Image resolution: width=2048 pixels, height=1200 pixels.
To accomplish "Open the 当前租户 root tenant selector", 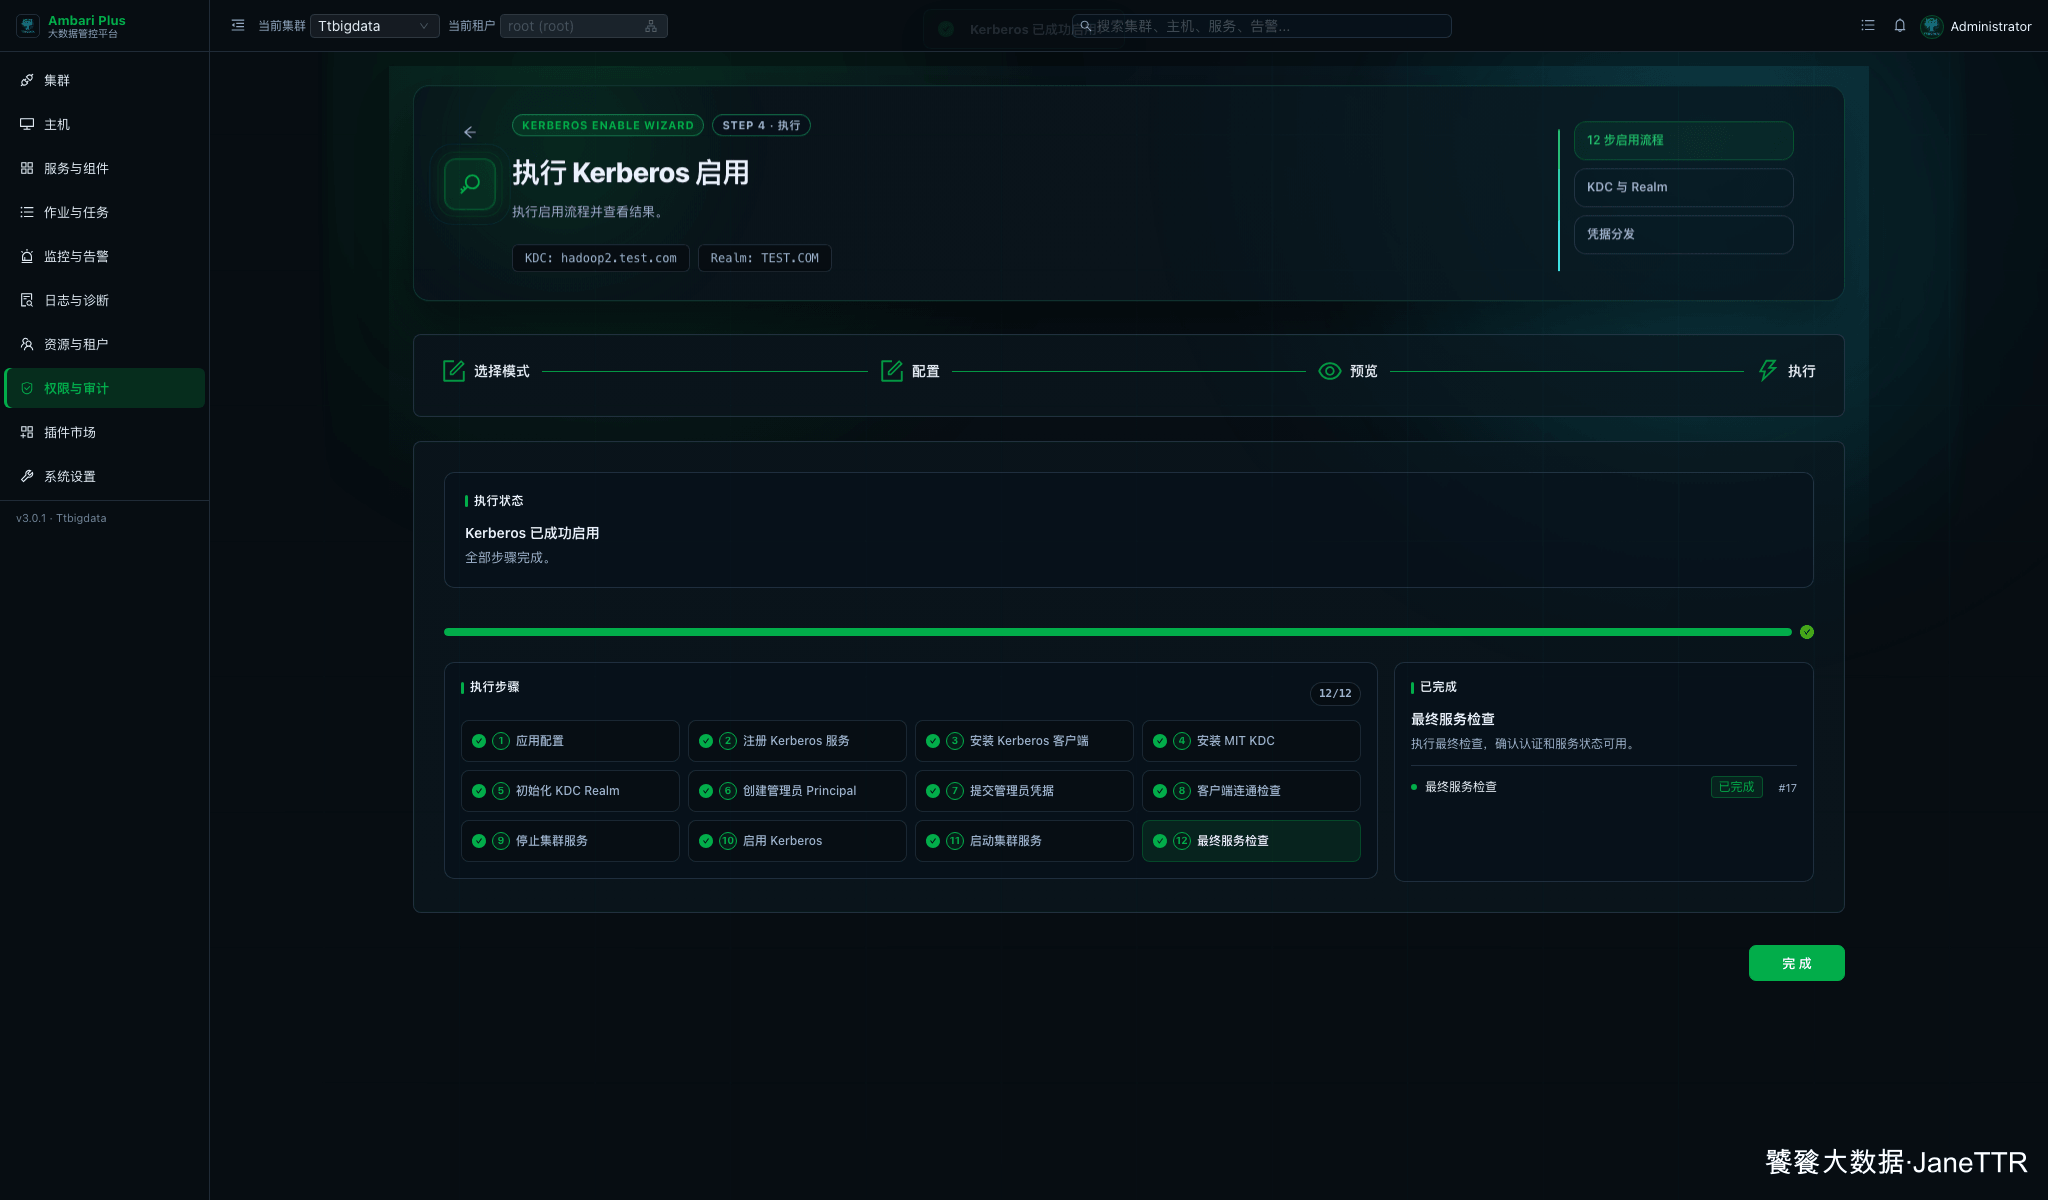I will click(x=583, y=26).
